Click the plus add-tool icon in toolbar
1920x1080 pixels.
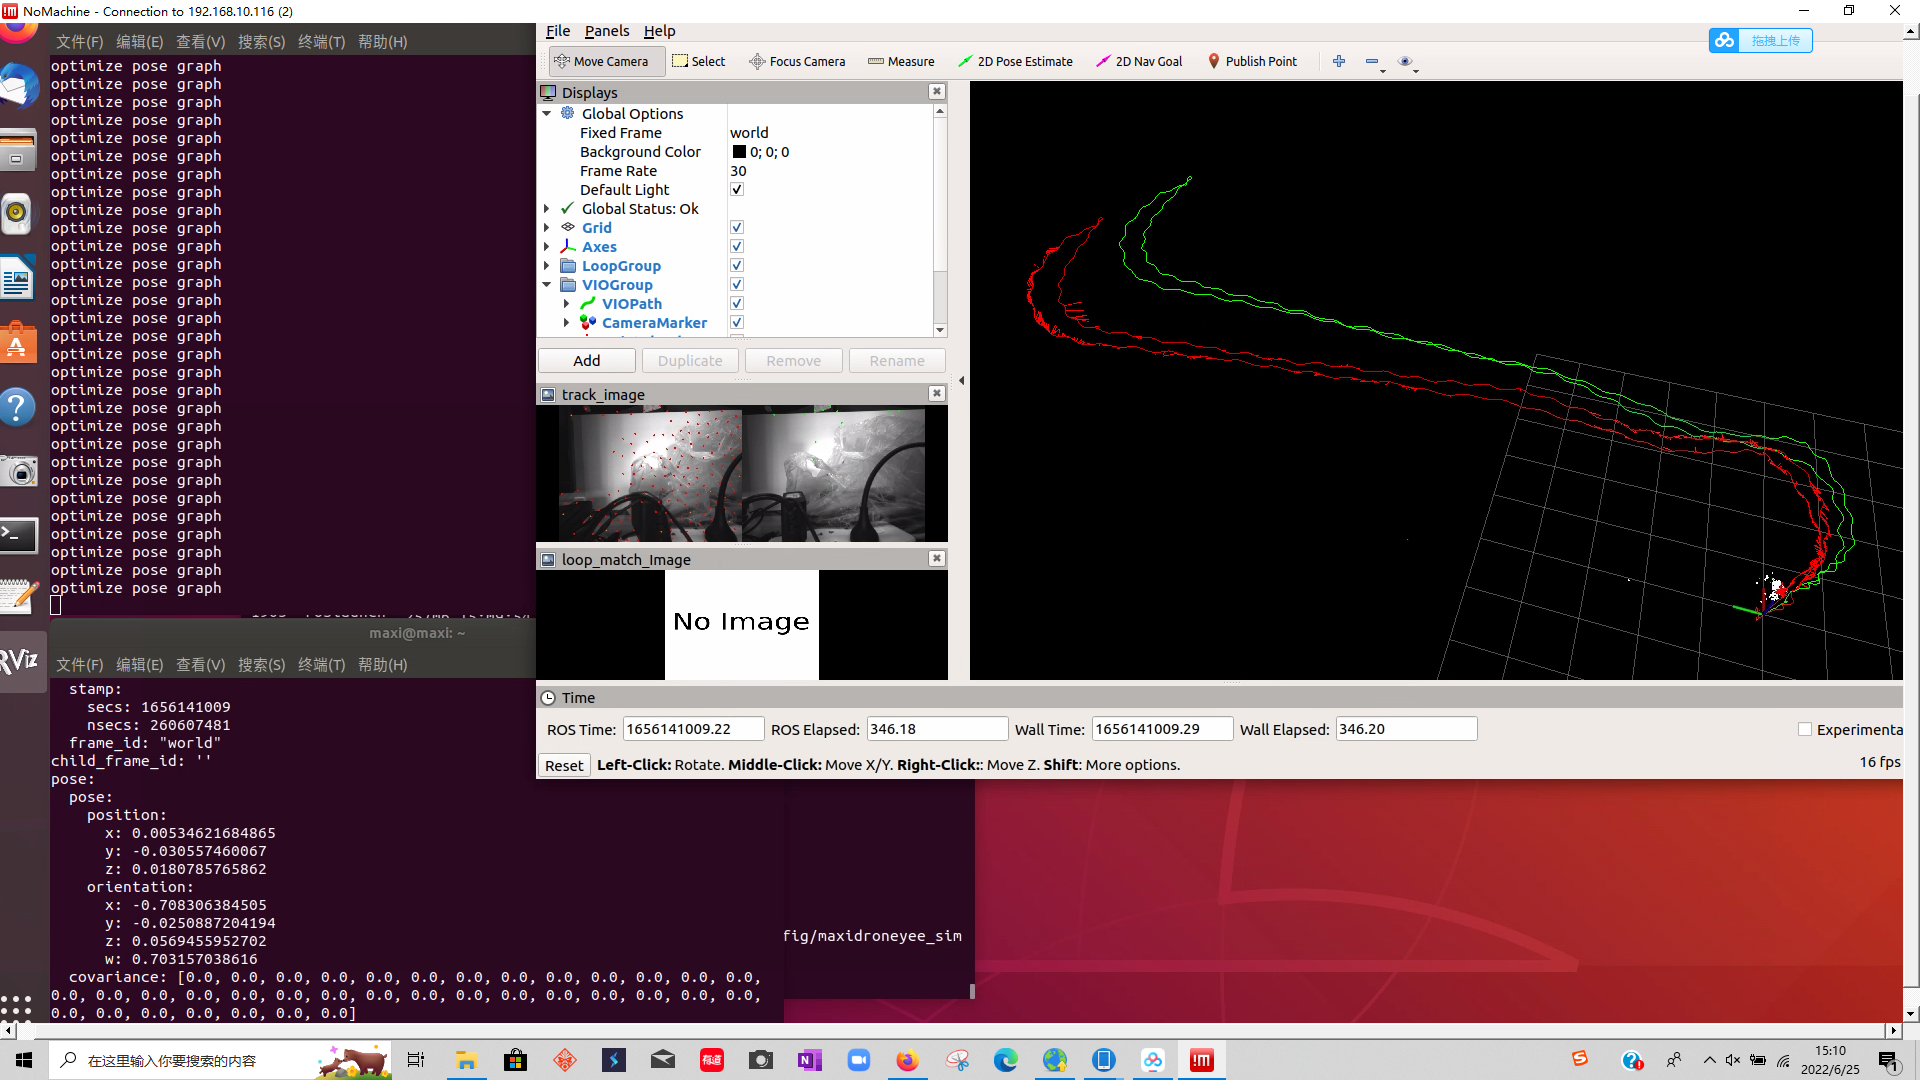click(x=1339, y=61)
